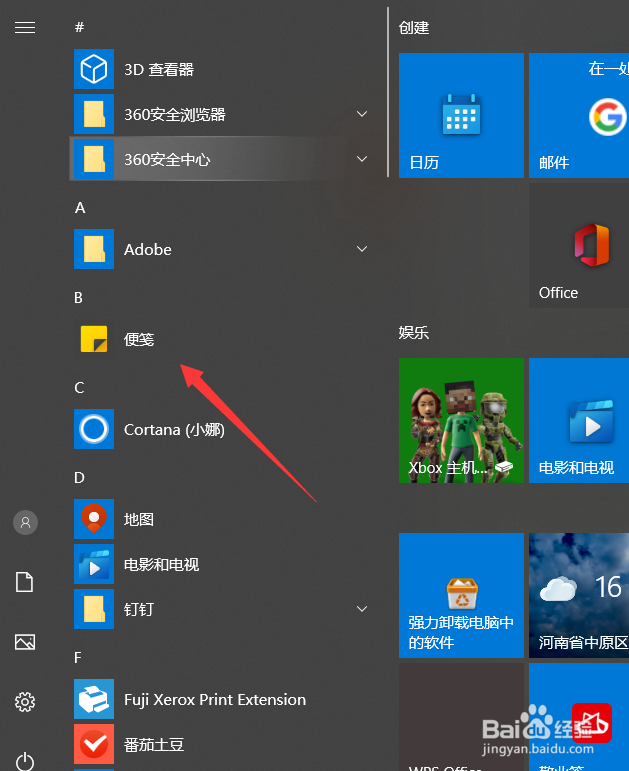The width and height of the screenshot is (629, 771).
Task: Open the Xbox 主机 tile
Action: tap(461, 420)
